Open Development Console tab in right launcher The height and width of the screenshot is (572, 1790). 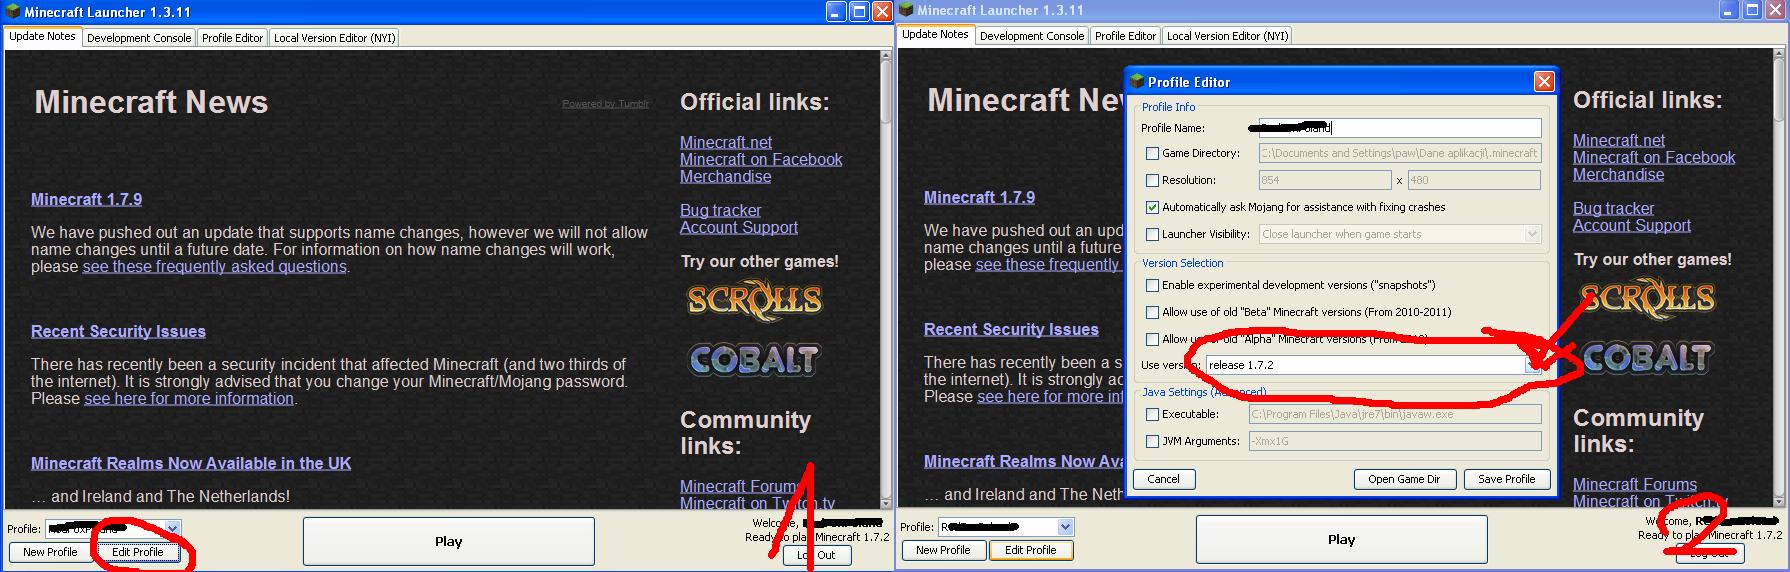[x=1032, y=36]
